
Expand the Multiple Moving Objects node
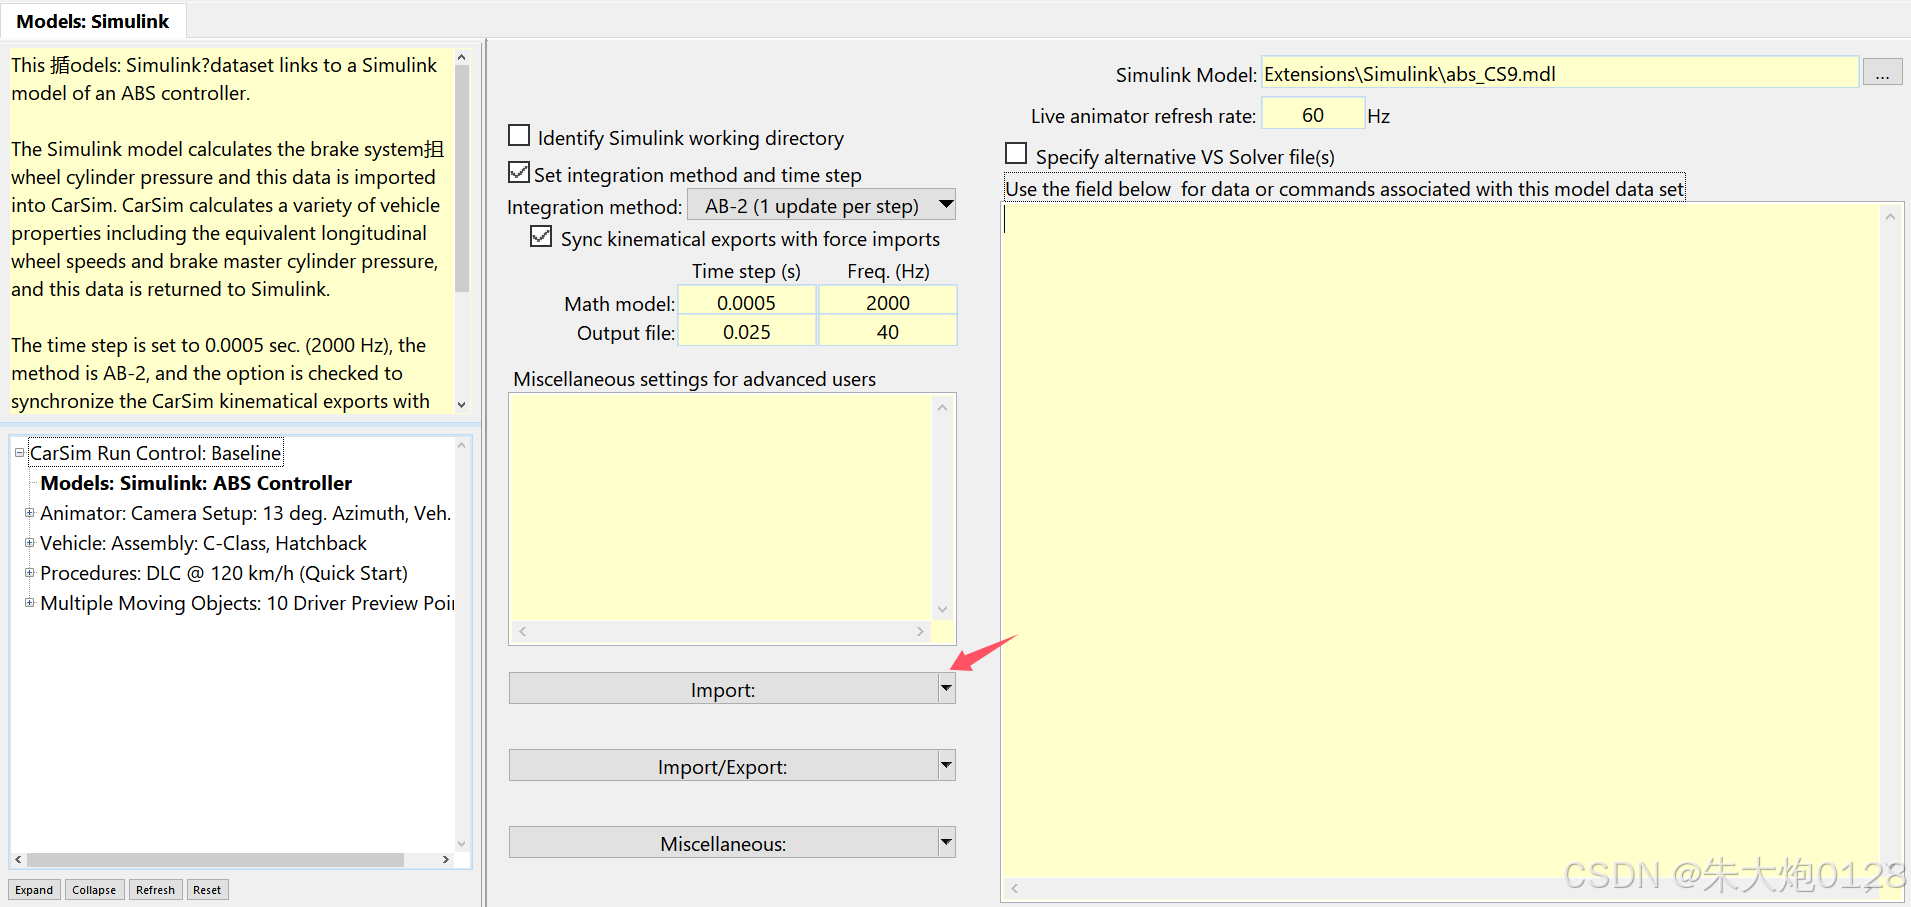point(29,603)
